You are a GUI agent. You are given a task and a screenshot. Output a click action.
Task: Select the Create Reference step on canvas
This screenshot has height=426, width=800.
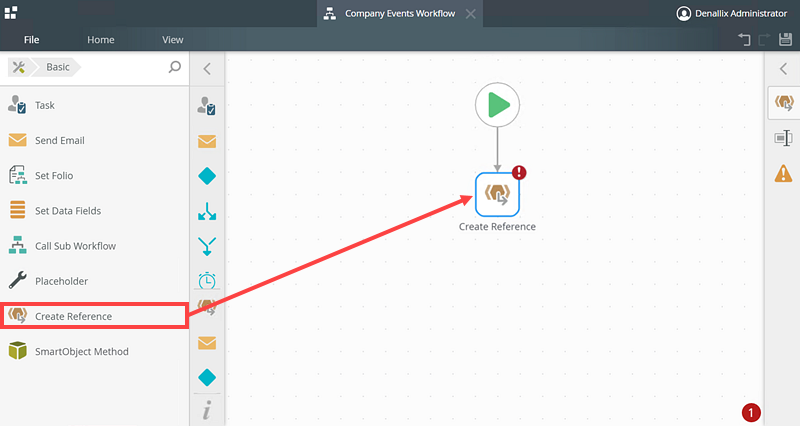point(497,194)
